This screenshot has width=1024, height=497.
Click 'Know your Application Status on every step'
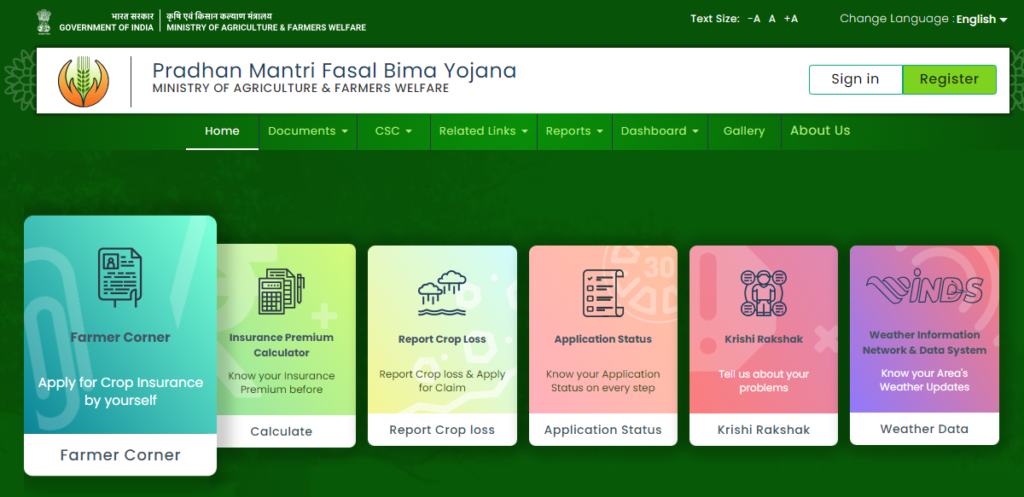click(603, 381)
